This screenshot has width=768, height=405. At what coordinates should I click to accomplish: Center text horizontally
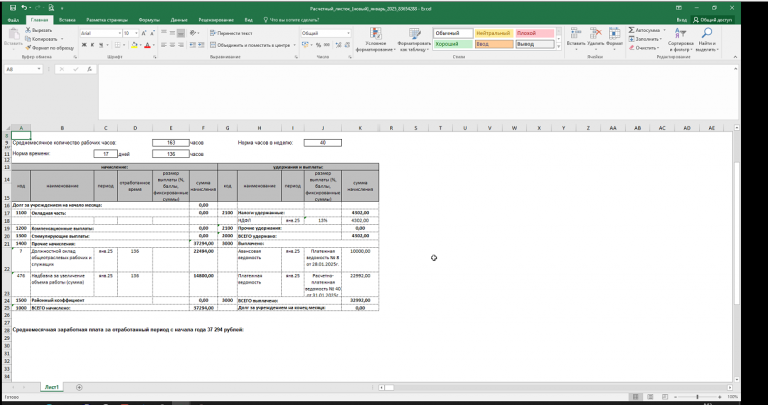[172, 45]
